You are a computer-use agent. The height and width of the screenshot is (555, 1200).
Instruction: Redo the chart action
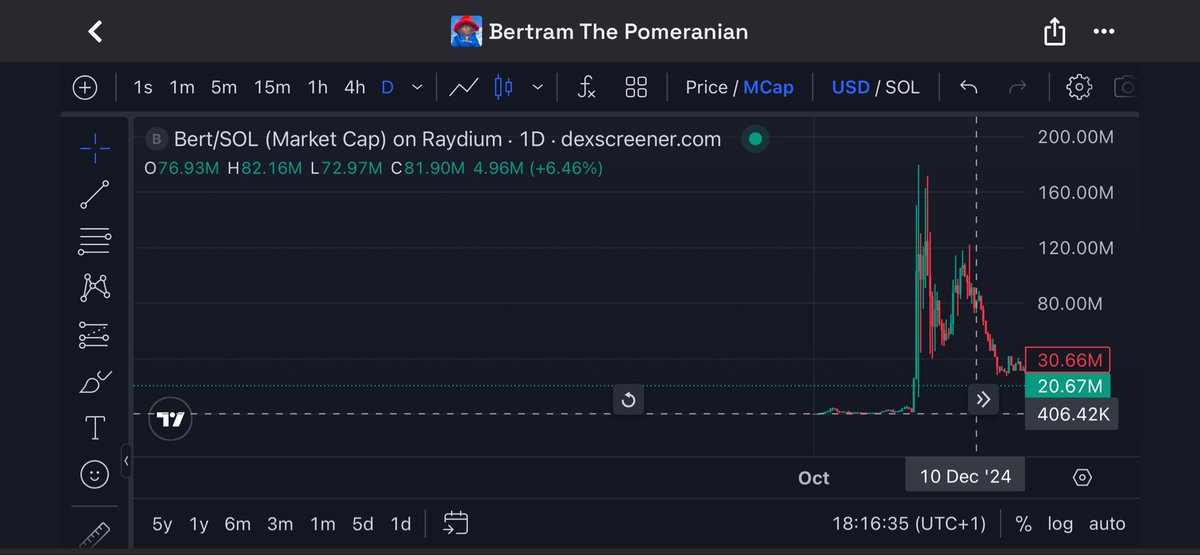tap(1018, 87)
